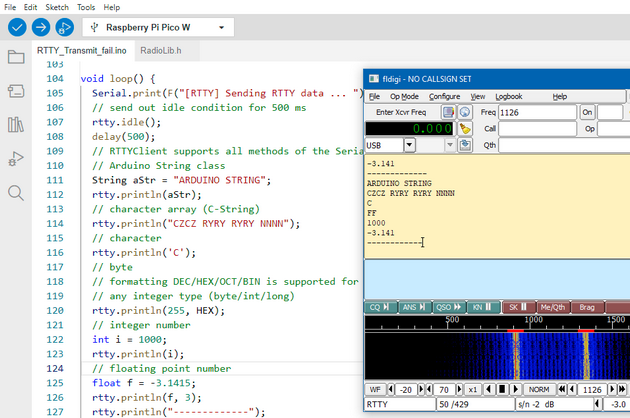Click the QSO macro button
This screenshot has width=630, height=418.
tap(449, 307)
